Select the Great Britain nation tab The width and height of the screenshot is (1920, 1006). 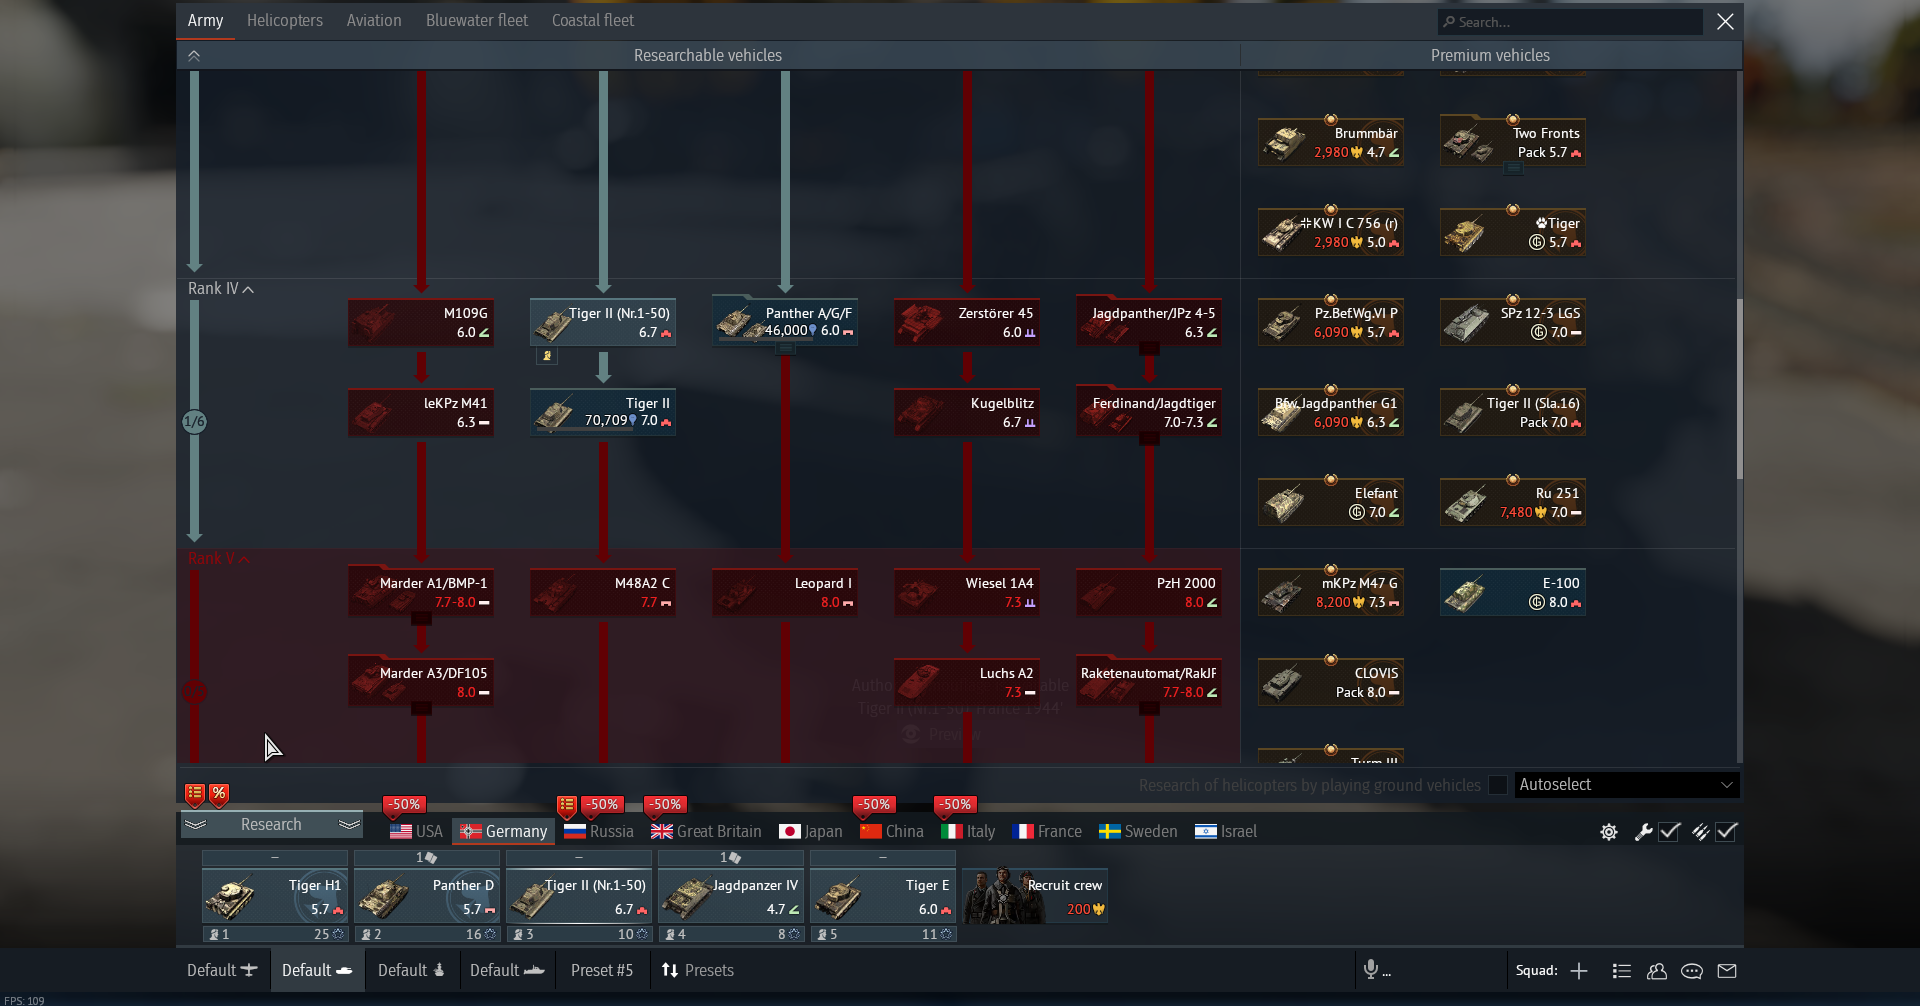pos(706,832)
